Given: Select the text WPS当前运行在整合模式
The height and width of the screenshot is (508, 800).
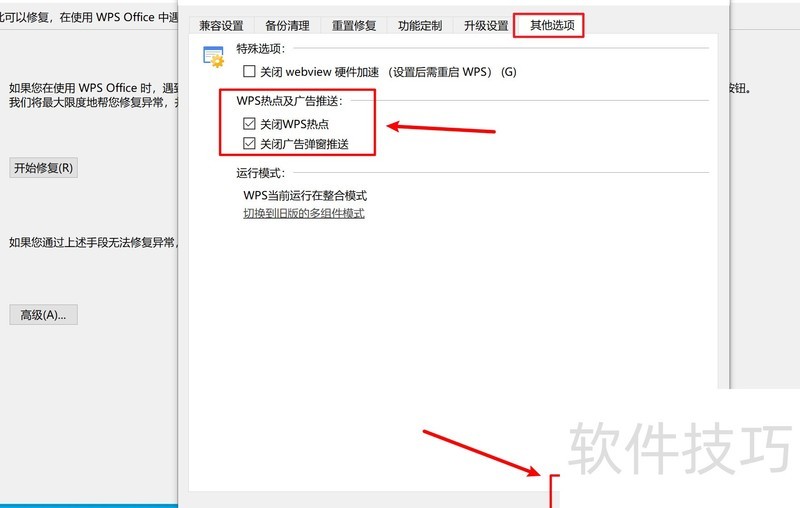Looking at the screenshot, I should pyautogui.click(x=305, y=195).
